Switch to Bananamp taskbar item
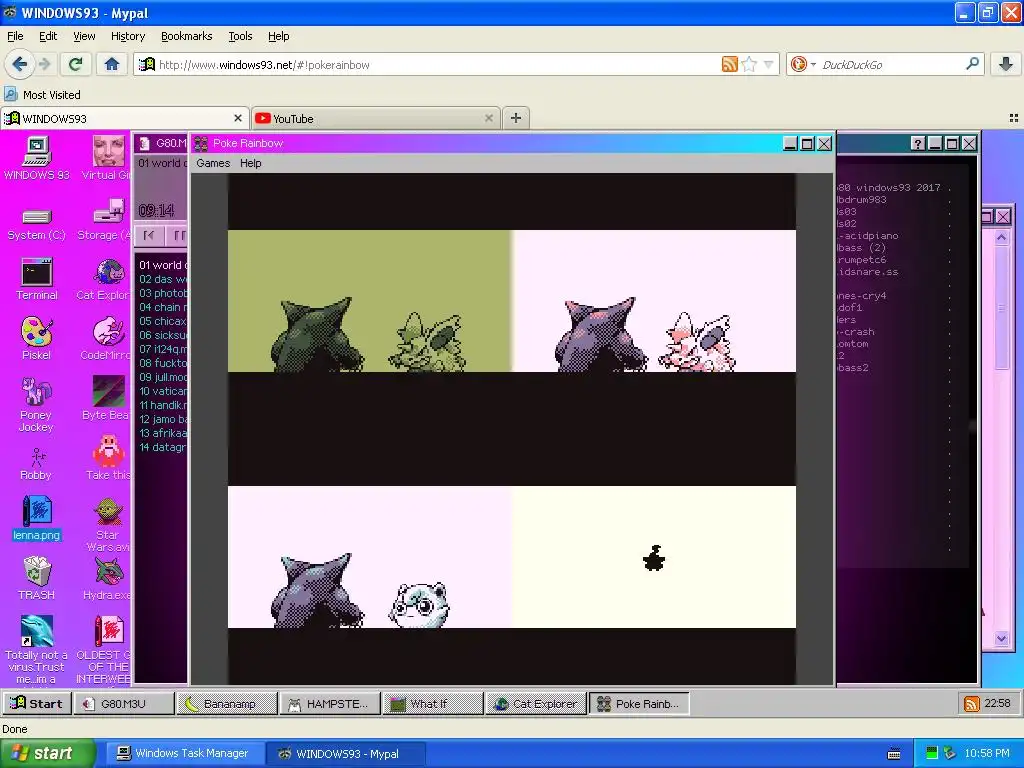 (x=227, y=703)
